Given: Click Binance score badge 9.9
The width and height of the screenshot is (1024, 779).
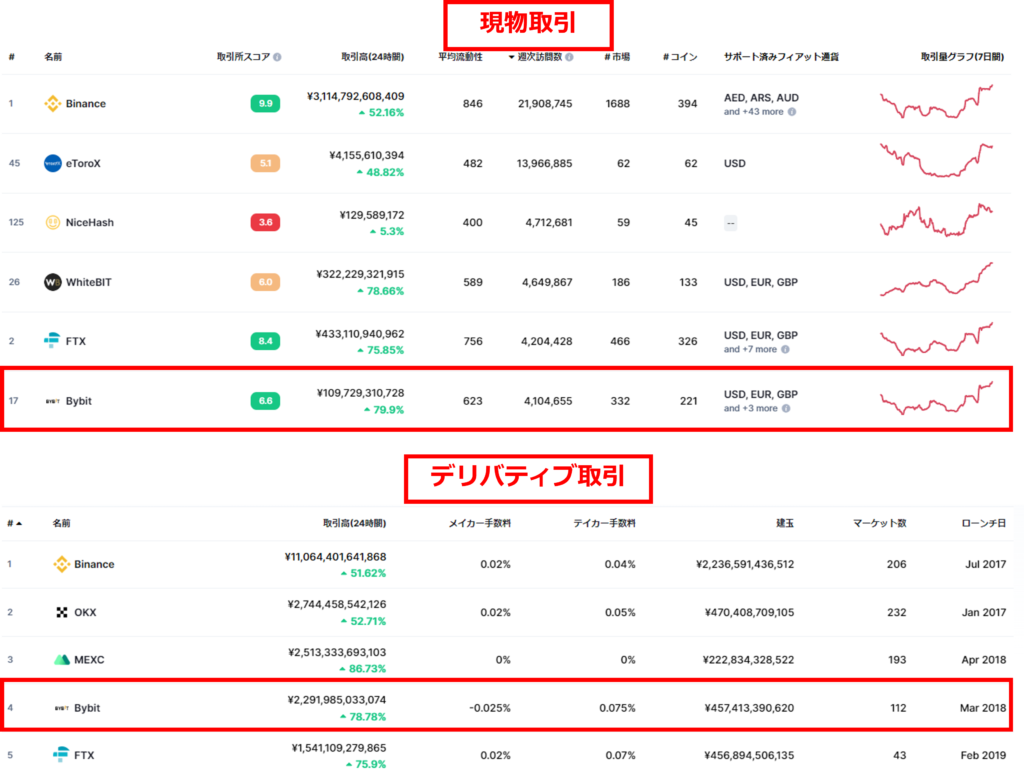Looking at the screenshot, I should point(265,103).
